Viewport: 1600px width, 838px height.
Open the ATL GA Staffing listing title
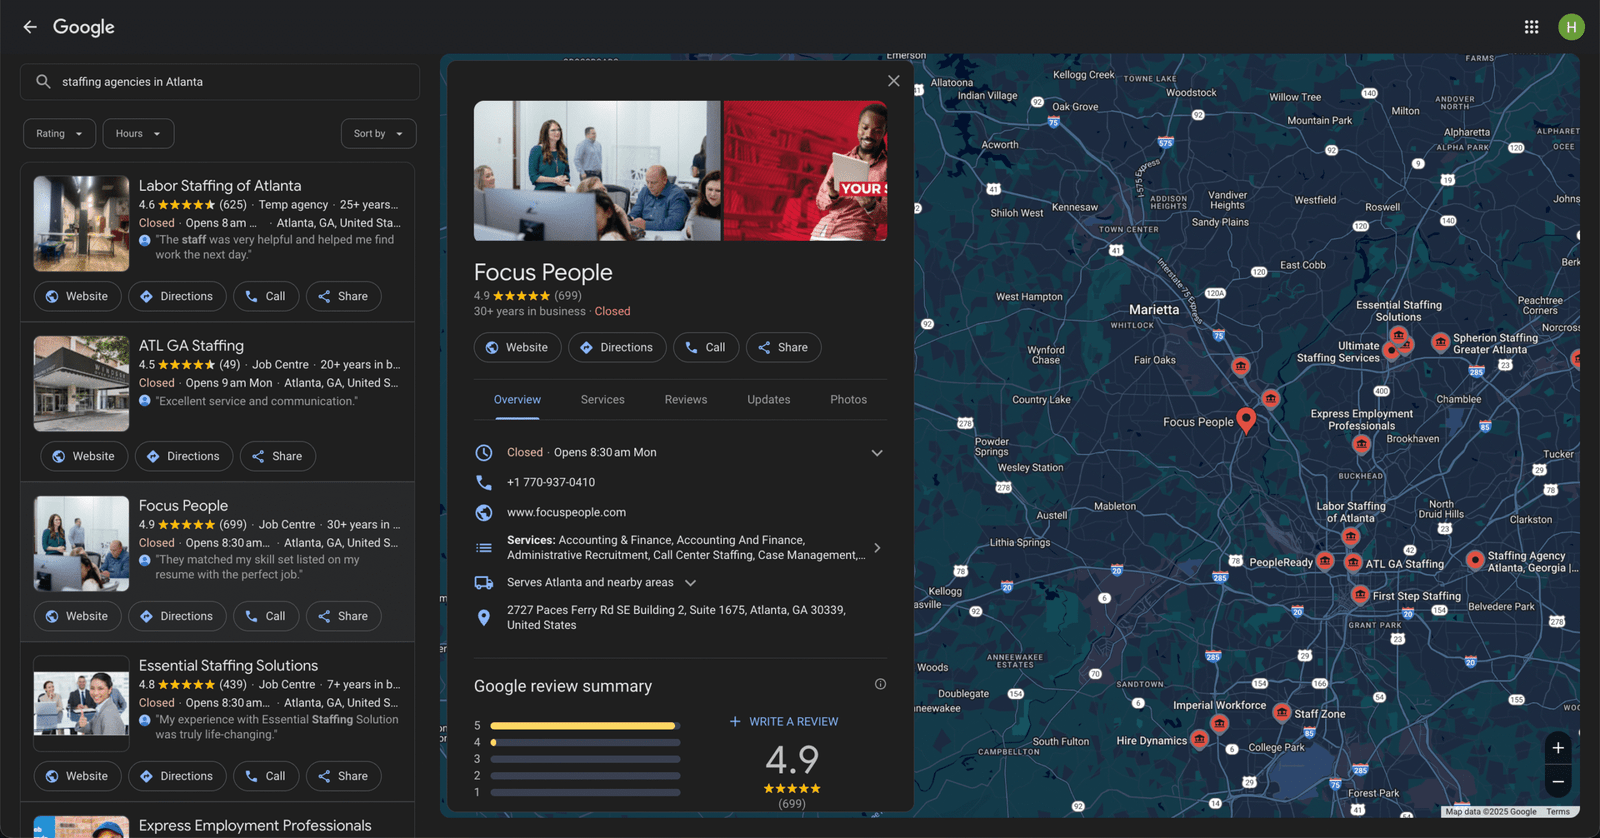pyautogui.click(x=191, y=346)
